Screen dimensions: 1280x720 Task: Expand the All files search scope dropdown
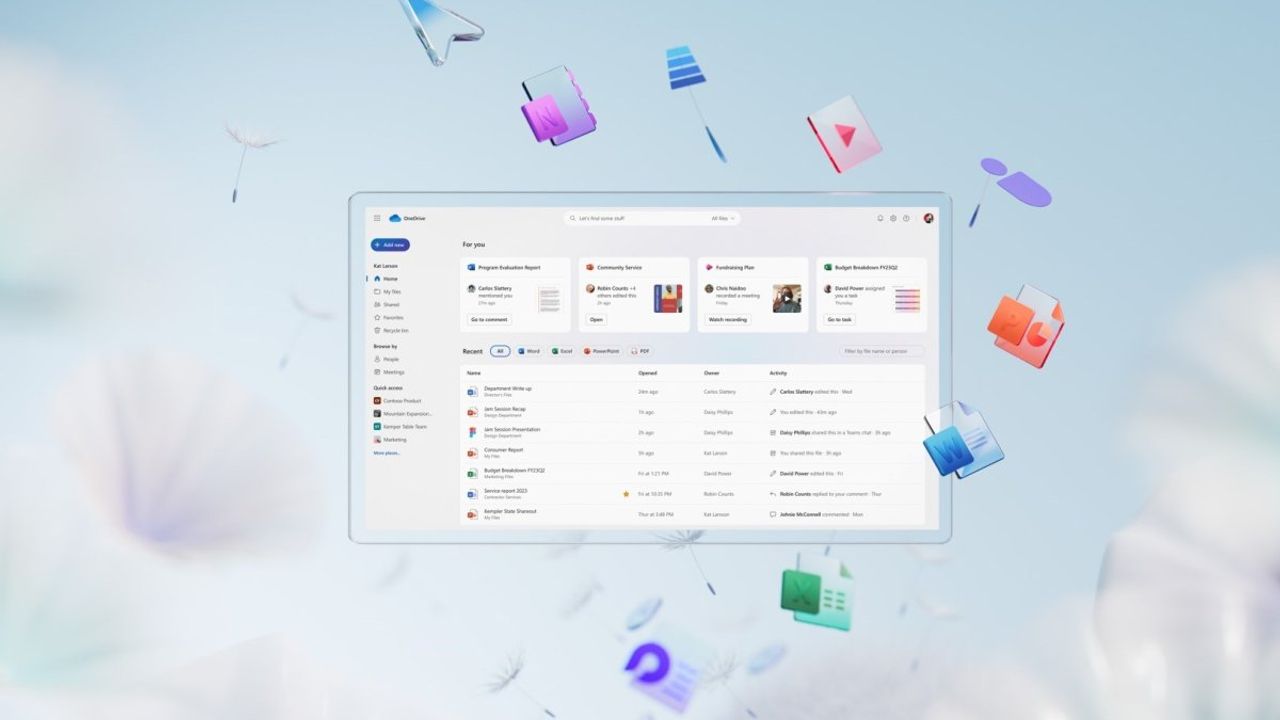[723, 218]
